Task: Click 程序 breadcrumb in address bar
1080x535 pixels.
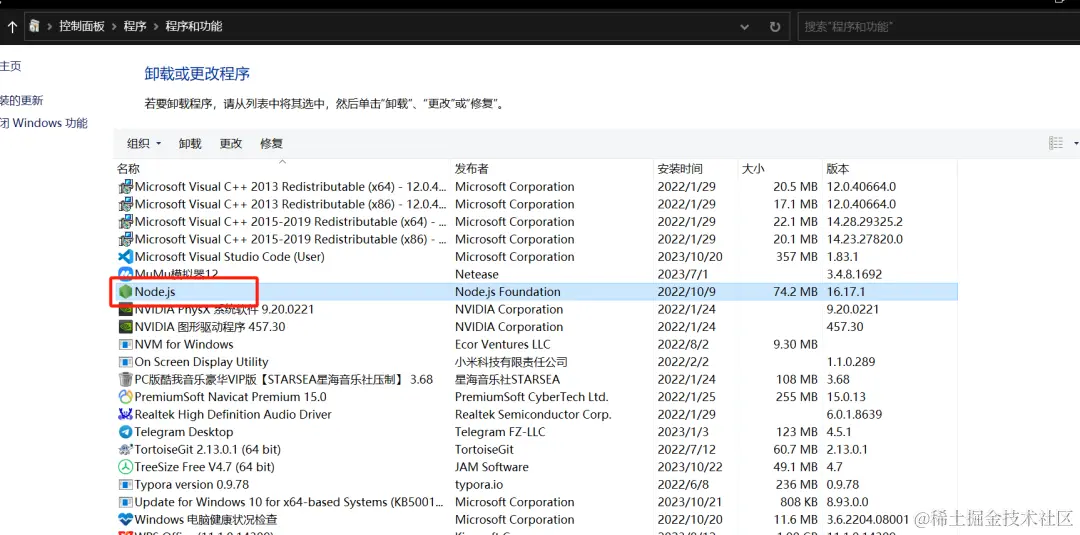Action: [x=135, y=27]
